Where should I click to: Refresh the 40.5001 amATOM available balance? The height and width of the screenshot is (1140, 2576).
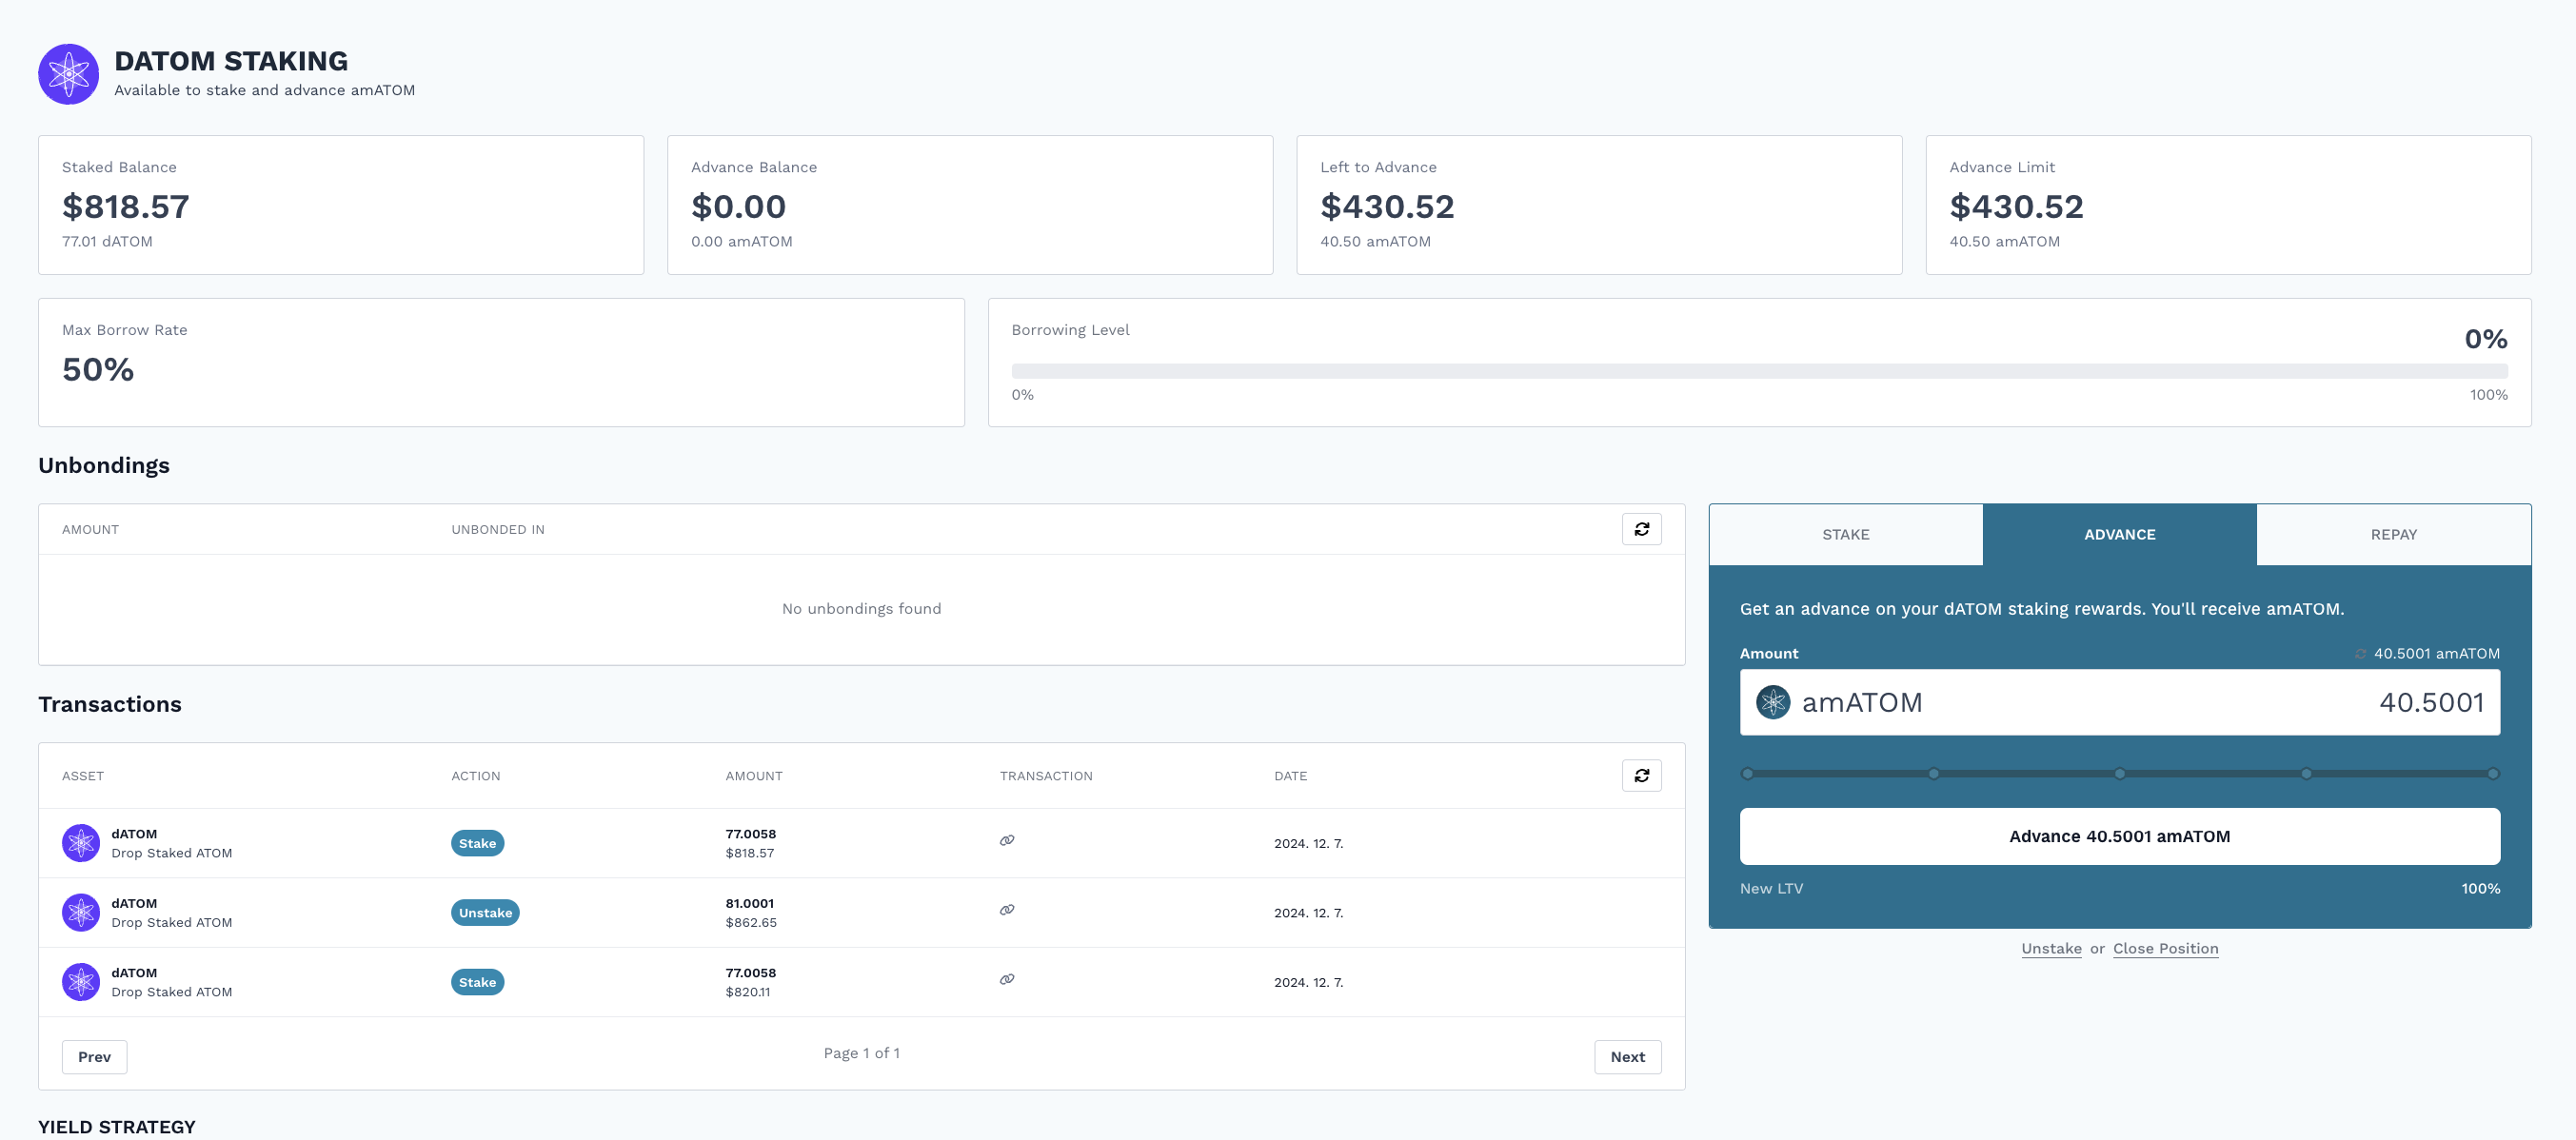pyautogui.click(x=2360, y=654)
